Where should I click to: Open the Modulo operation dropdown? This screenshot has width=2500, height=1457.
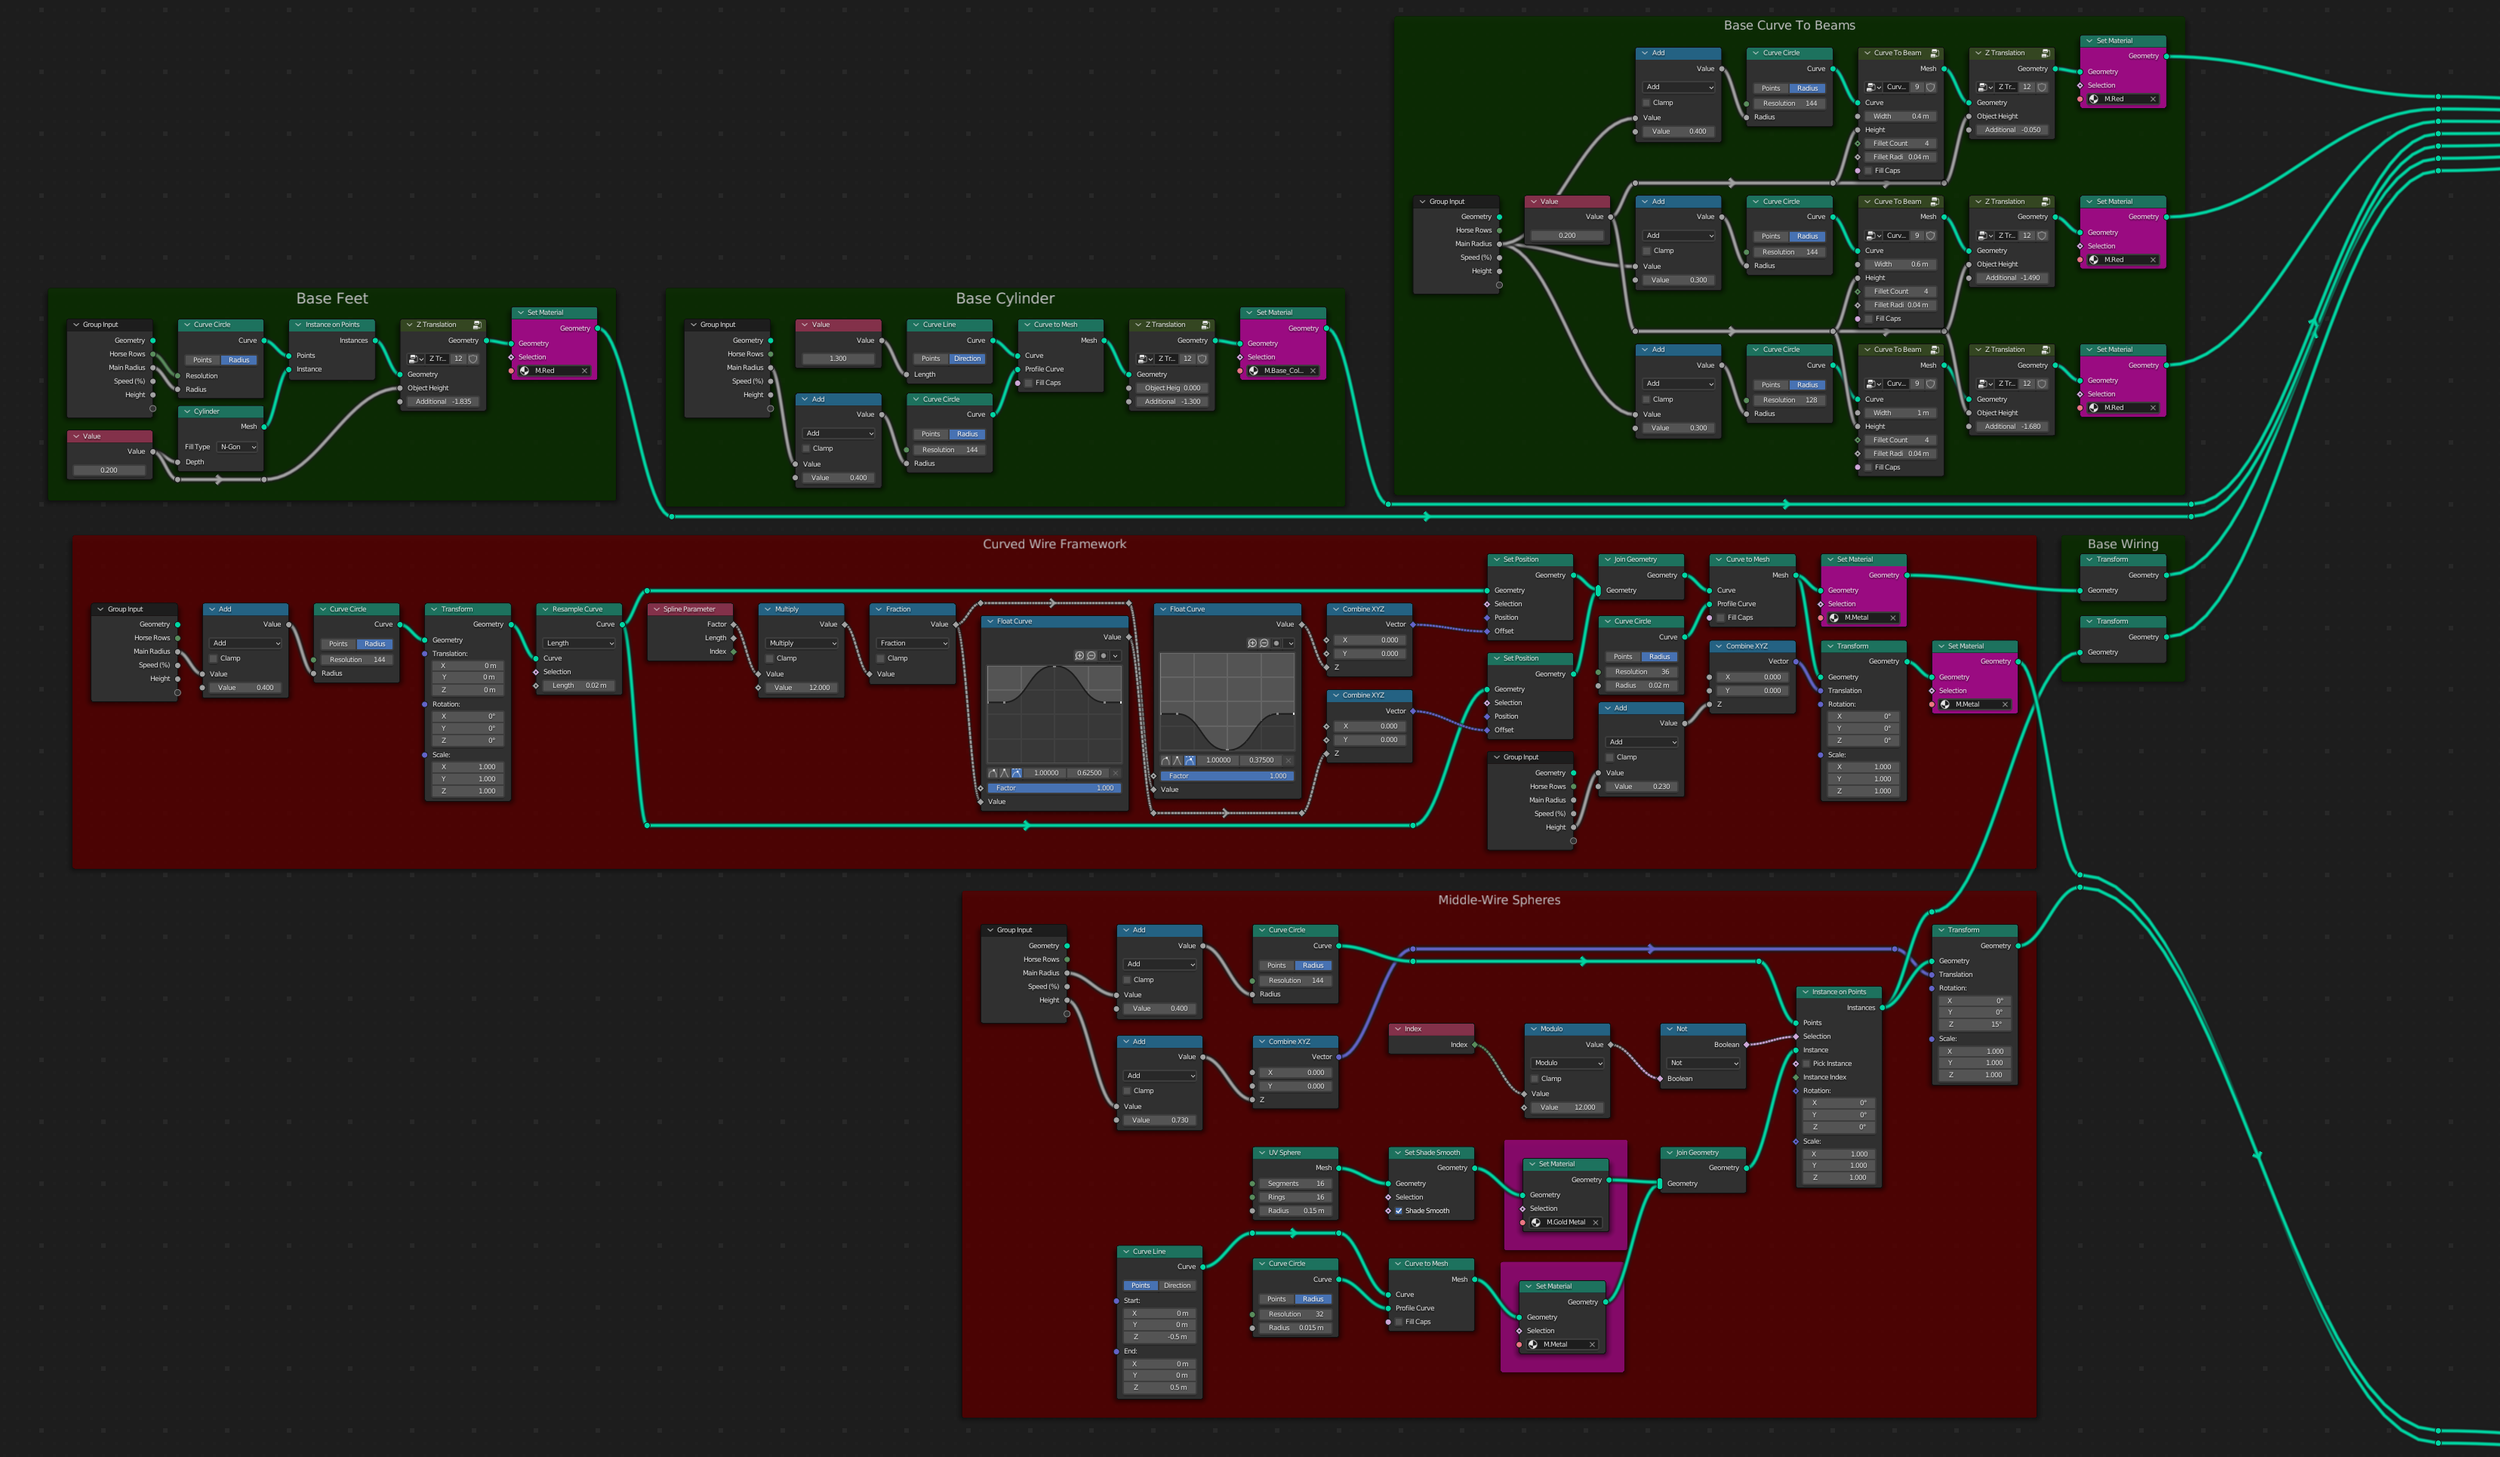coord(1567,1063)
